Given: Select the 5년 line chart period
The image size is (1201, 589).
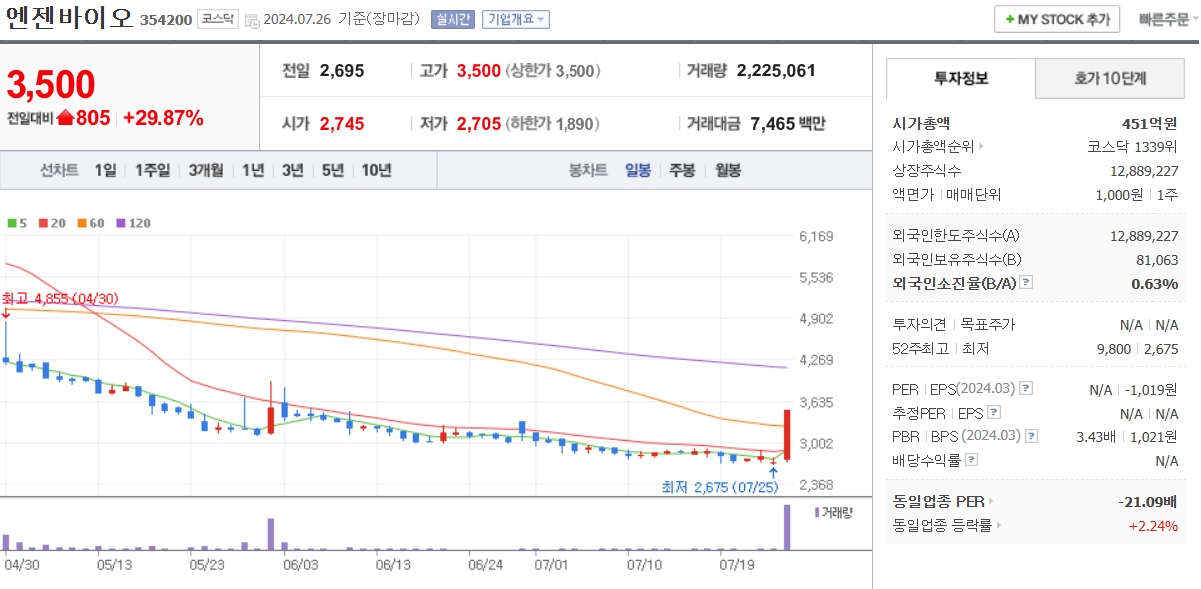Looking at the screenshot, I should pos(332,170).
